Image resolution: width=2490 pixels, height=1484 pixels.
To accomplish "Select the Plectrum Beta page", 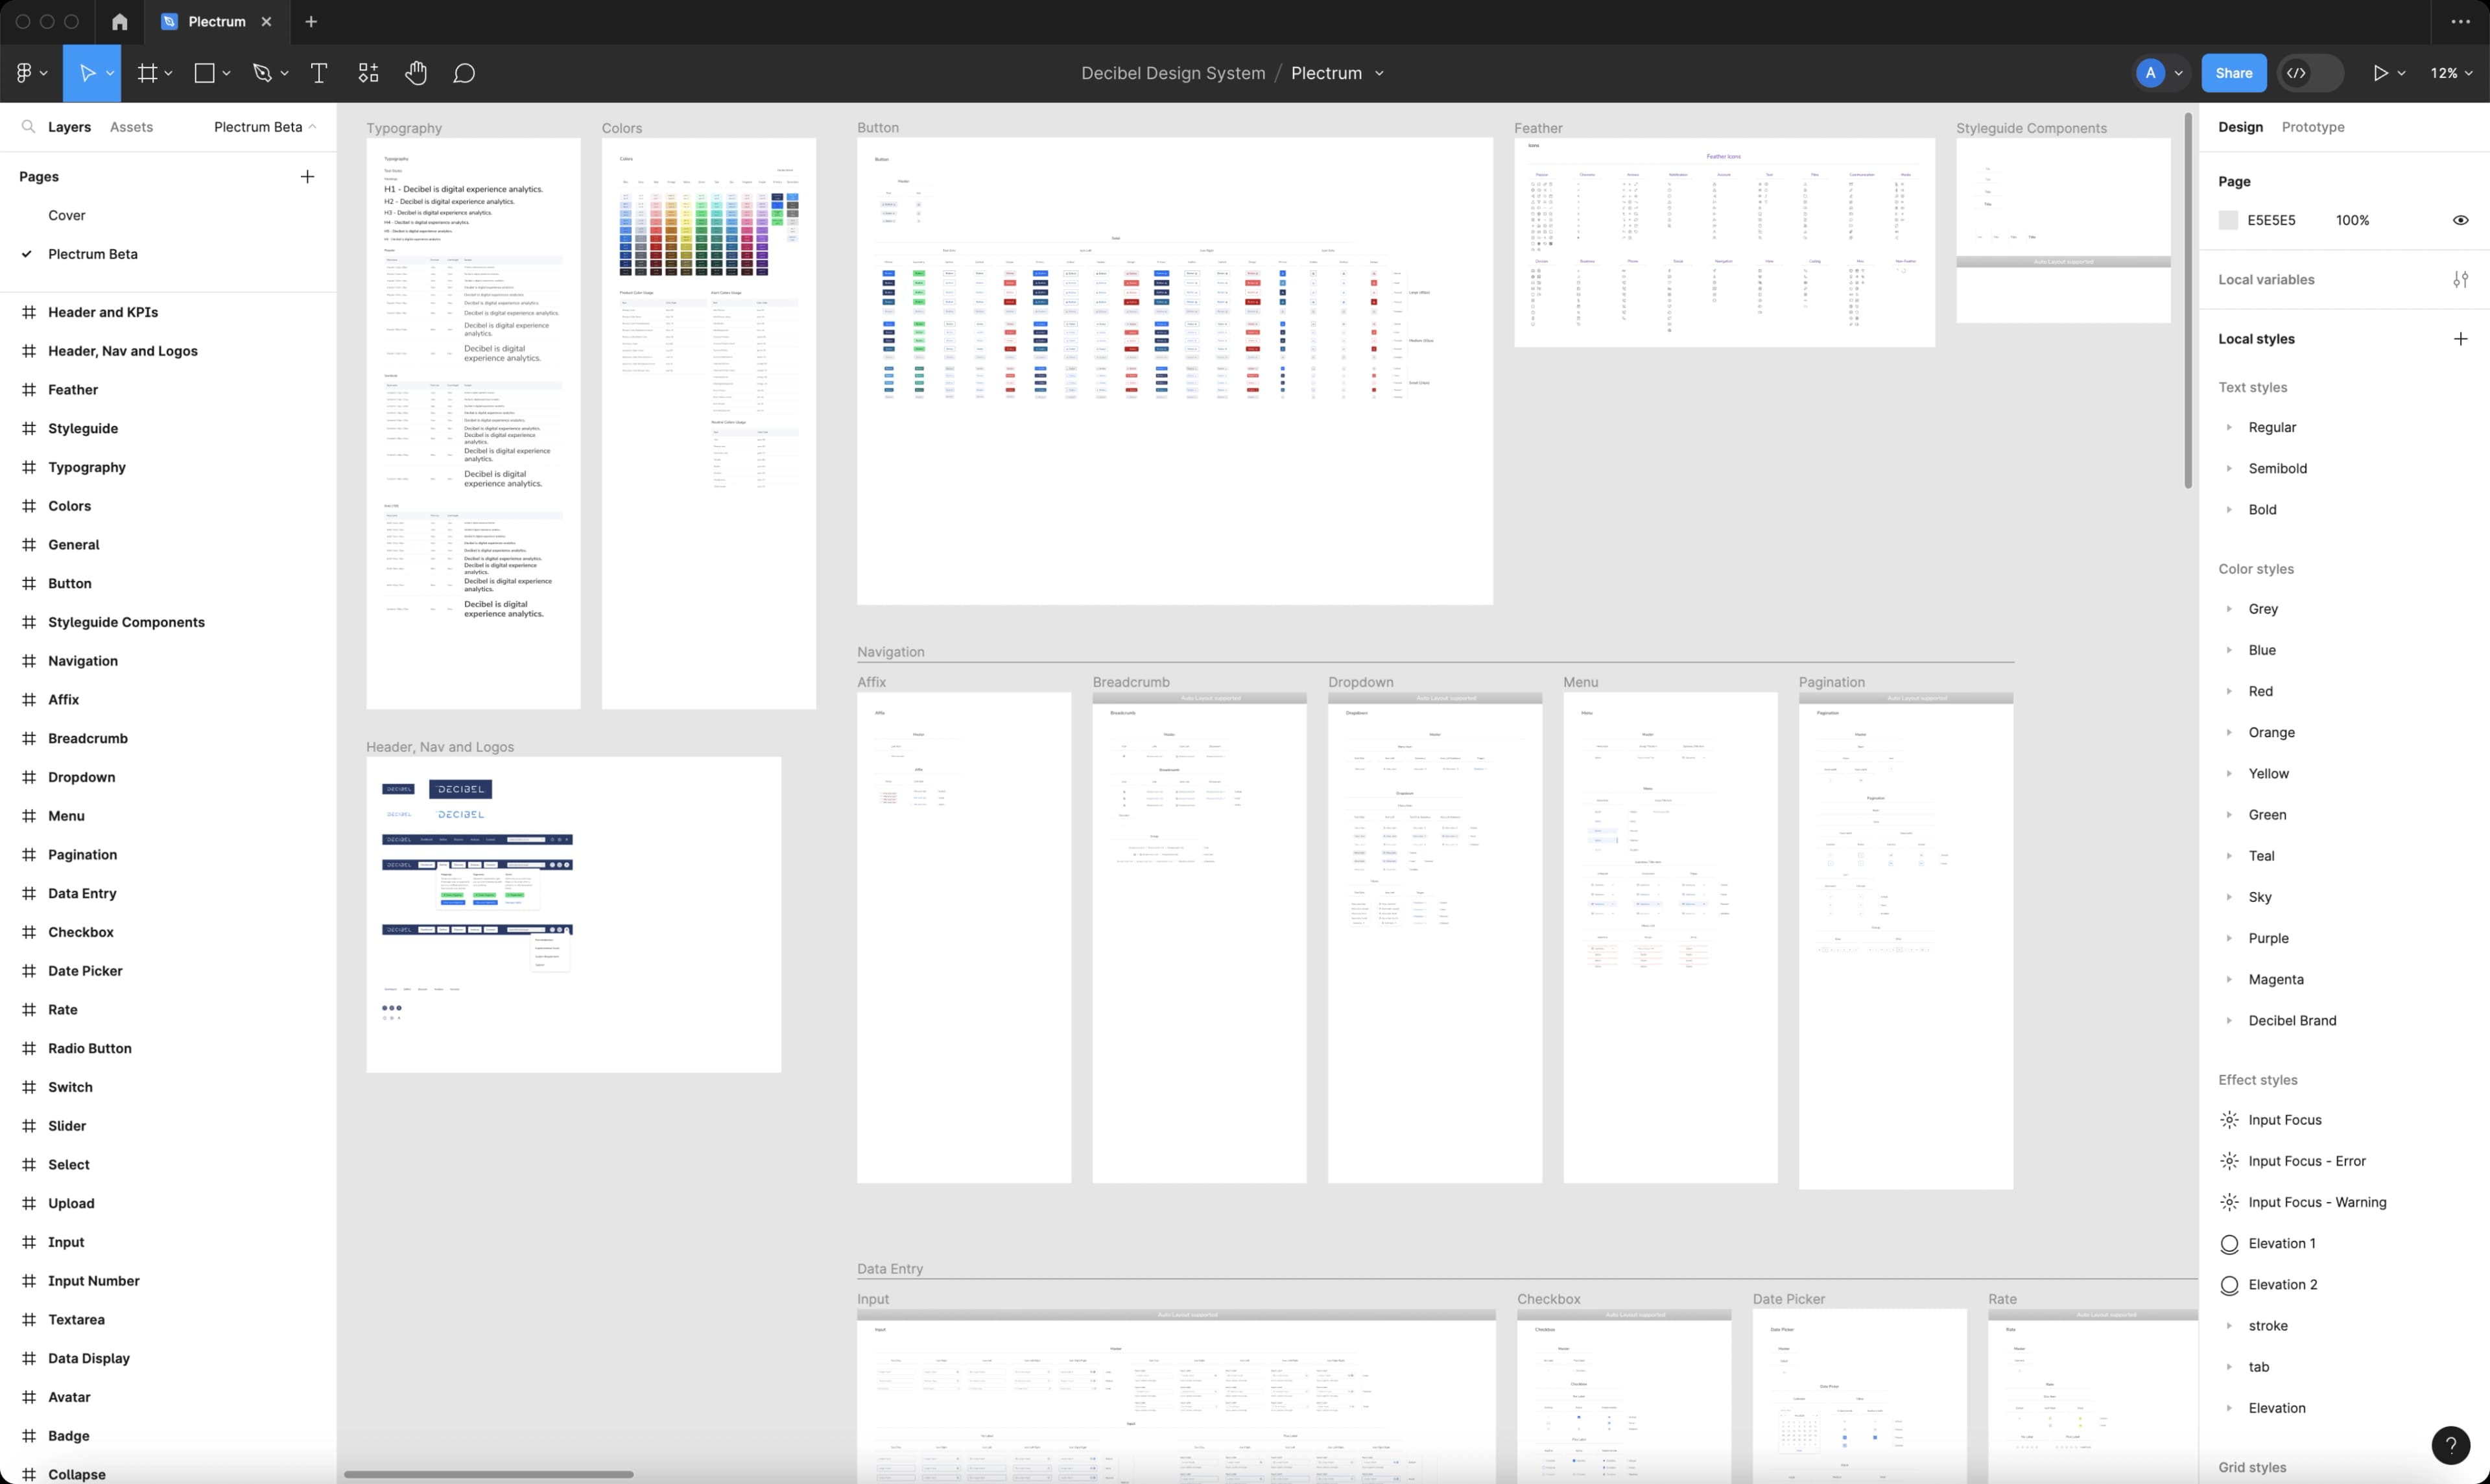I will [92, 254].
